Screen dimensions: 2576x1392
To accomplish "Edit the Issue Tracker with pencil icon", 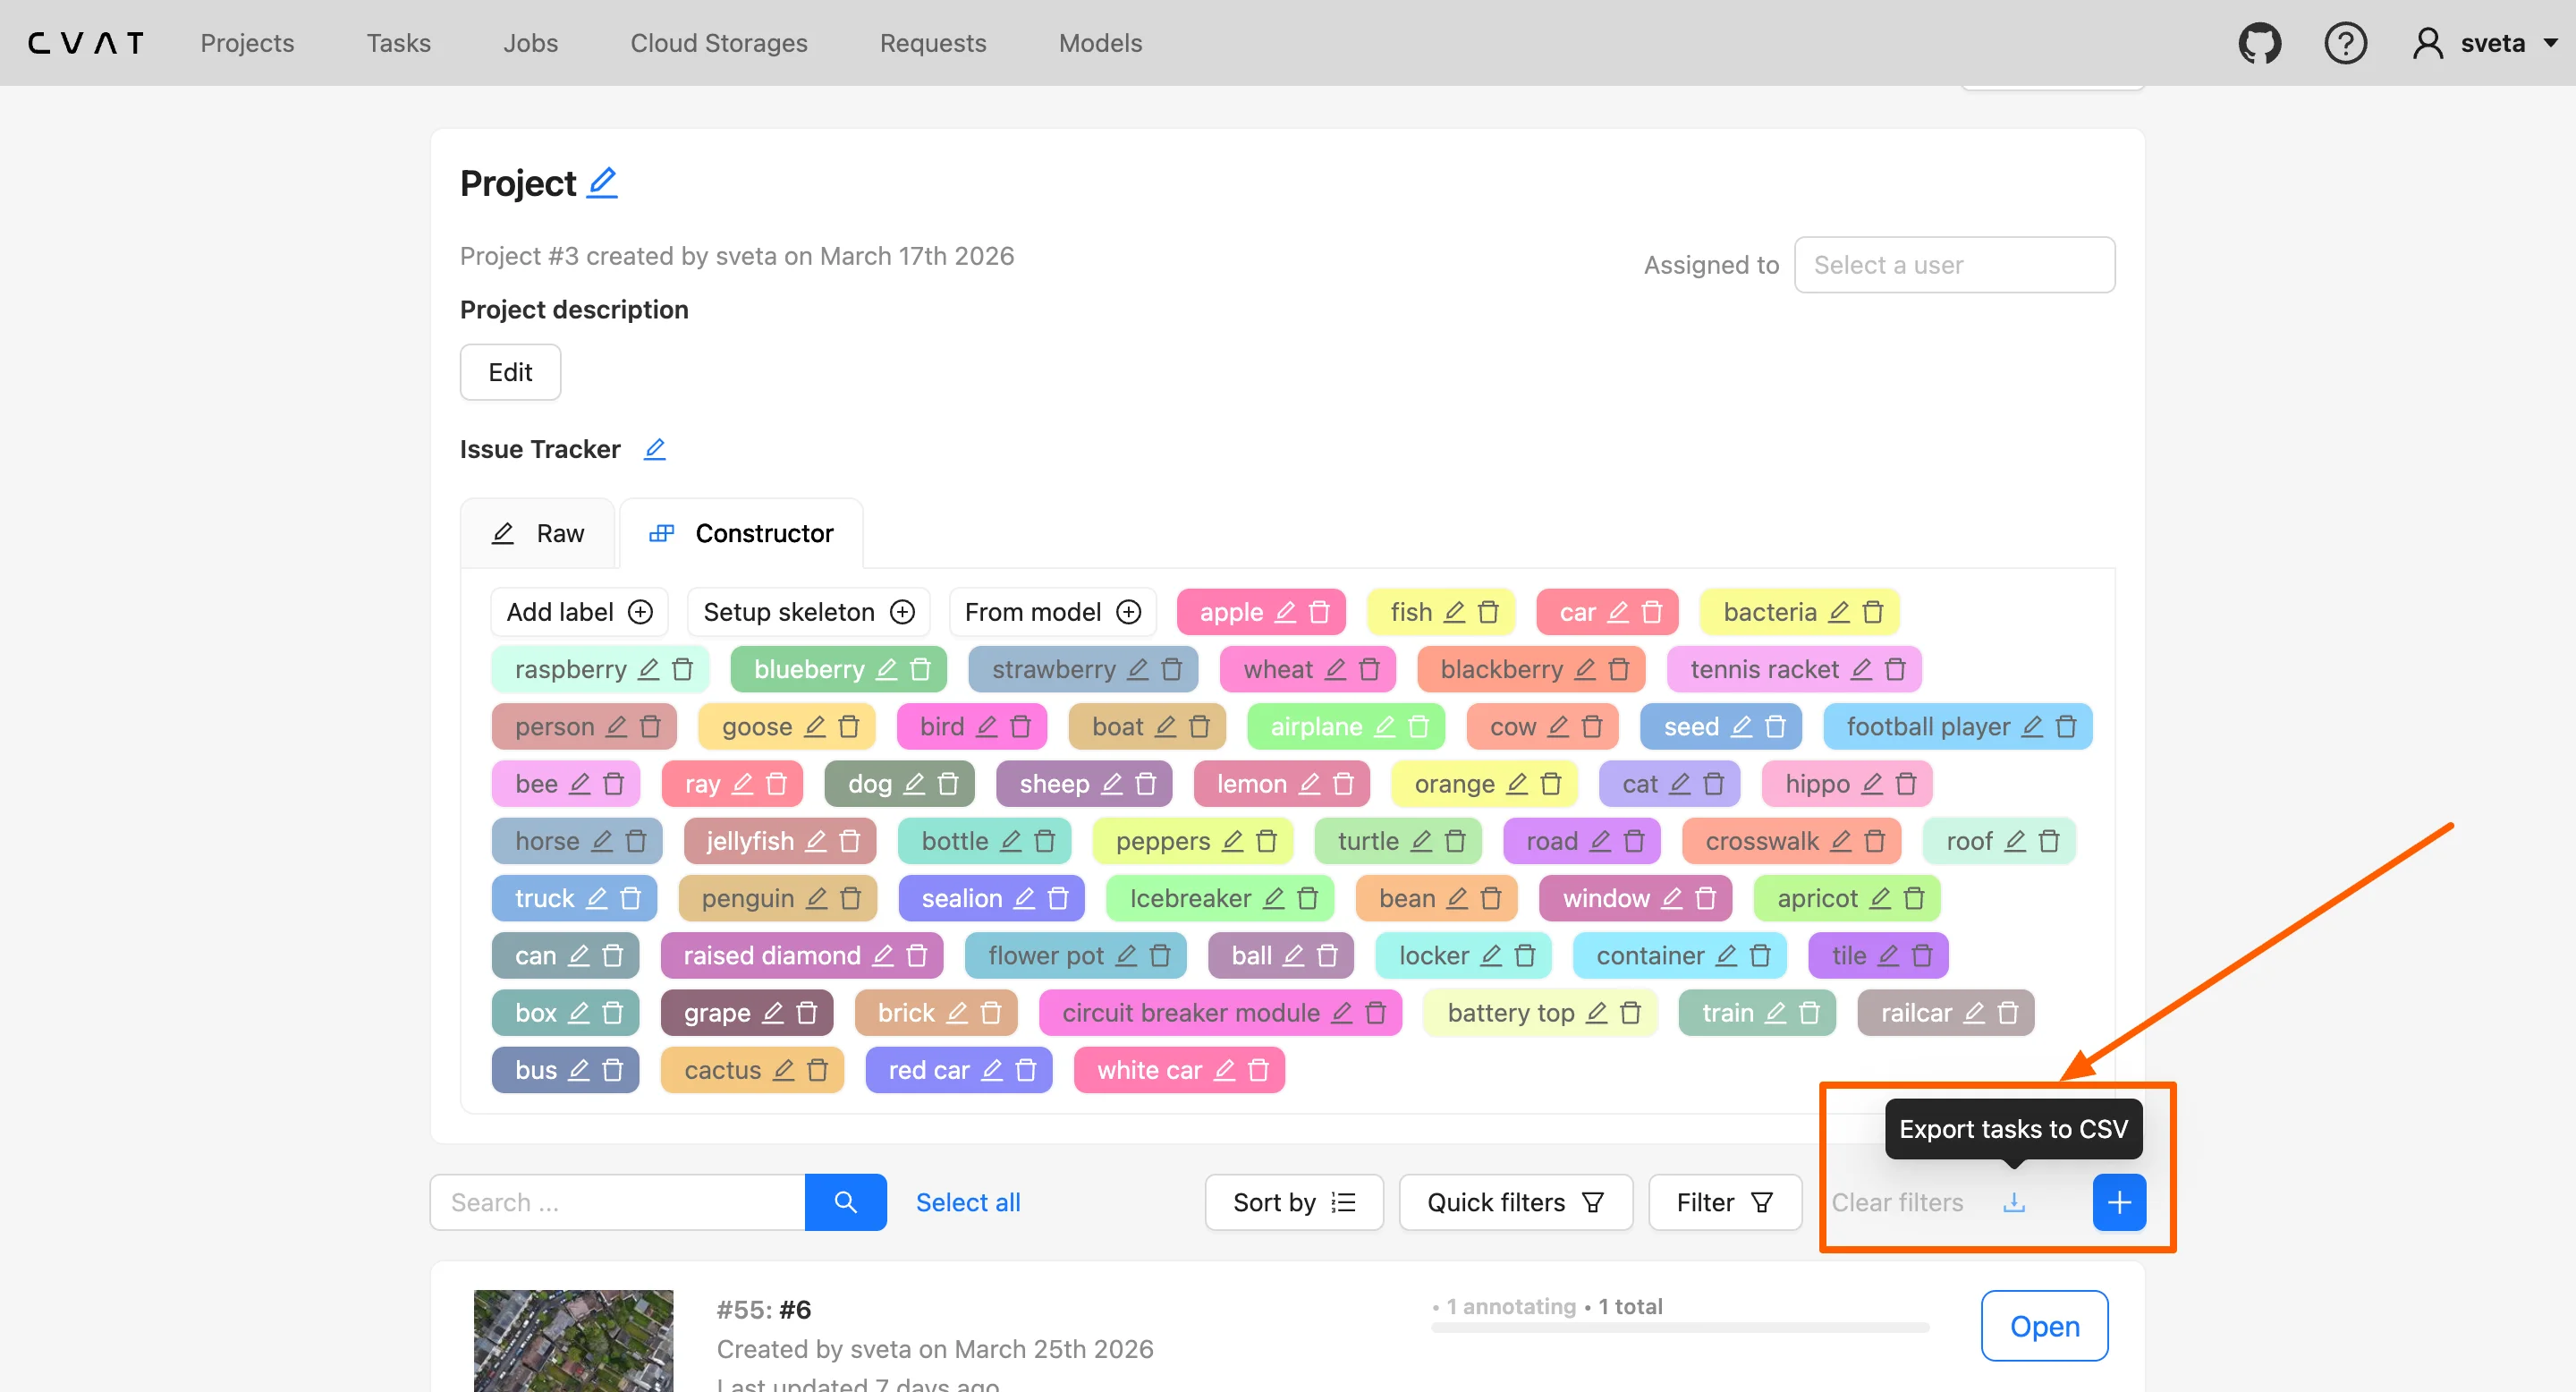I will click(654, 449).
